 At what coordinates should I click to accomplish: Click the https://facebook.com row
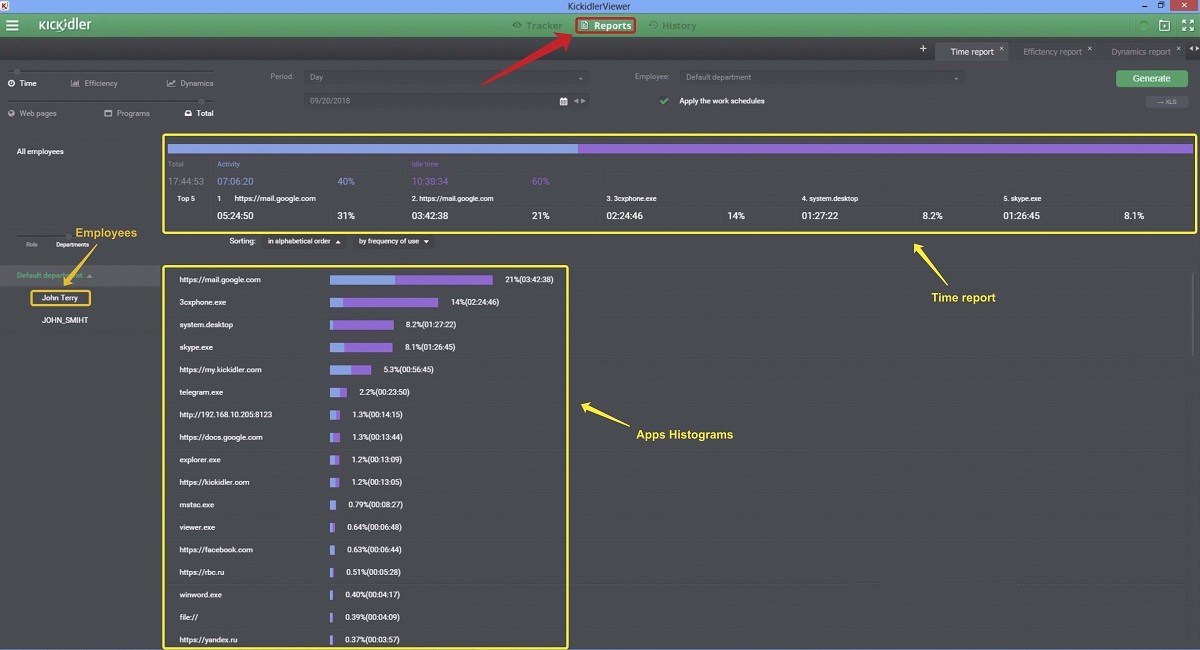point(365,550)
